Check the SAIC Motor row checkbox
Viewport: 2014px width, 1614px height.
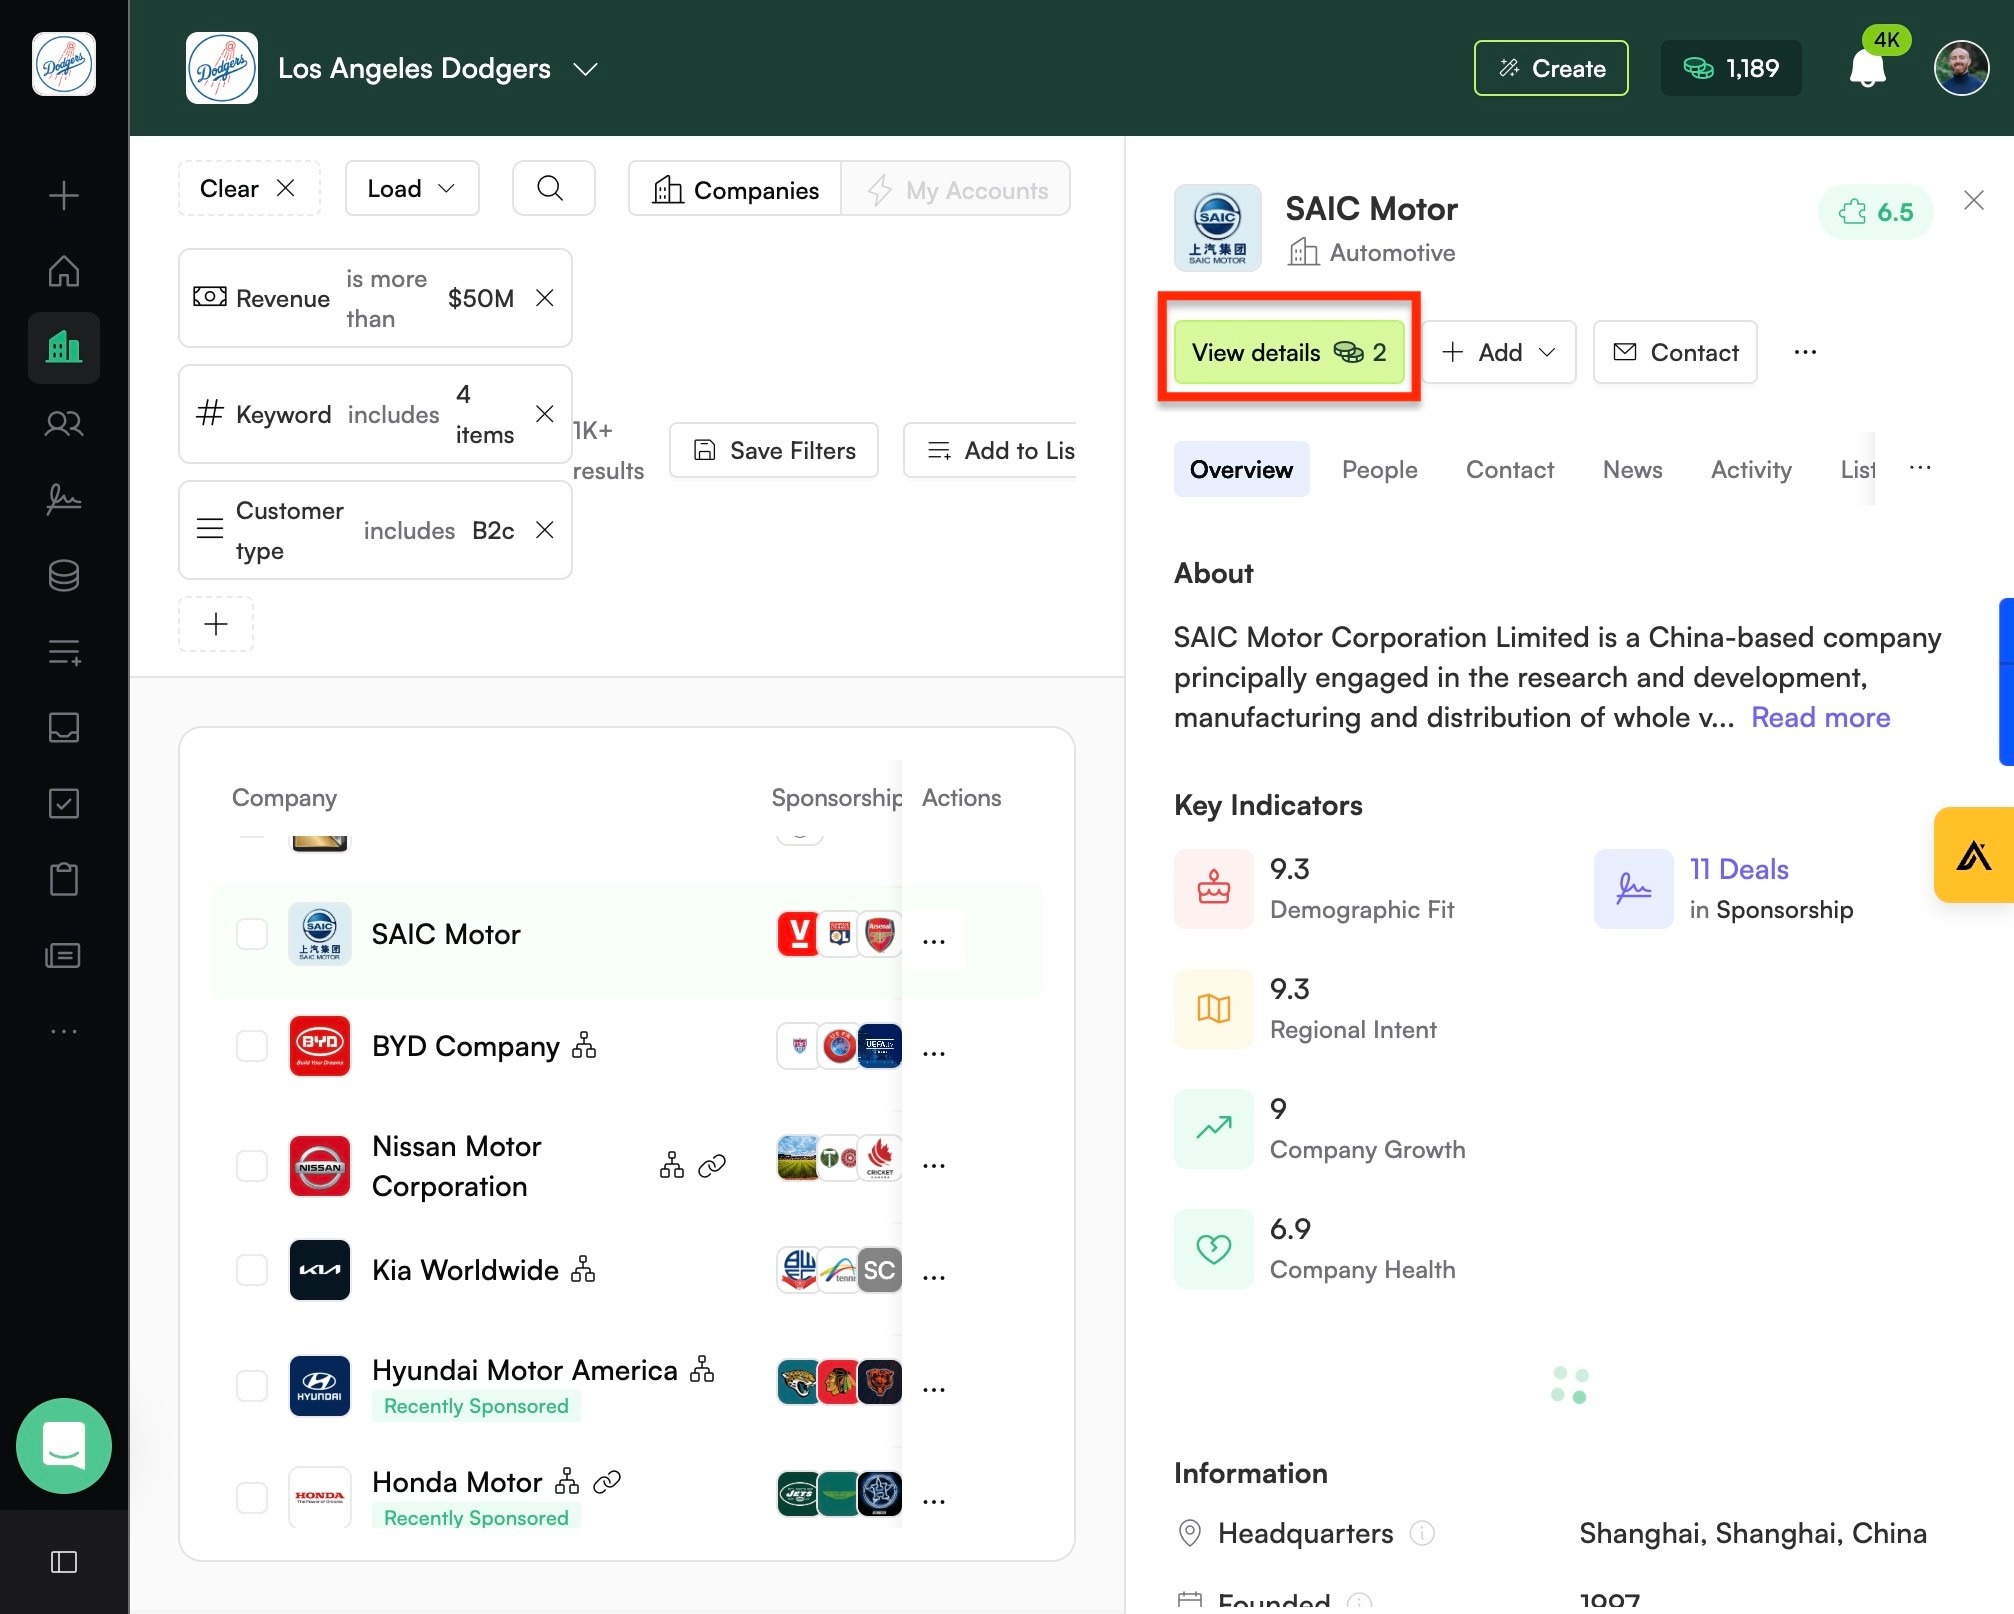click(252, 934)
